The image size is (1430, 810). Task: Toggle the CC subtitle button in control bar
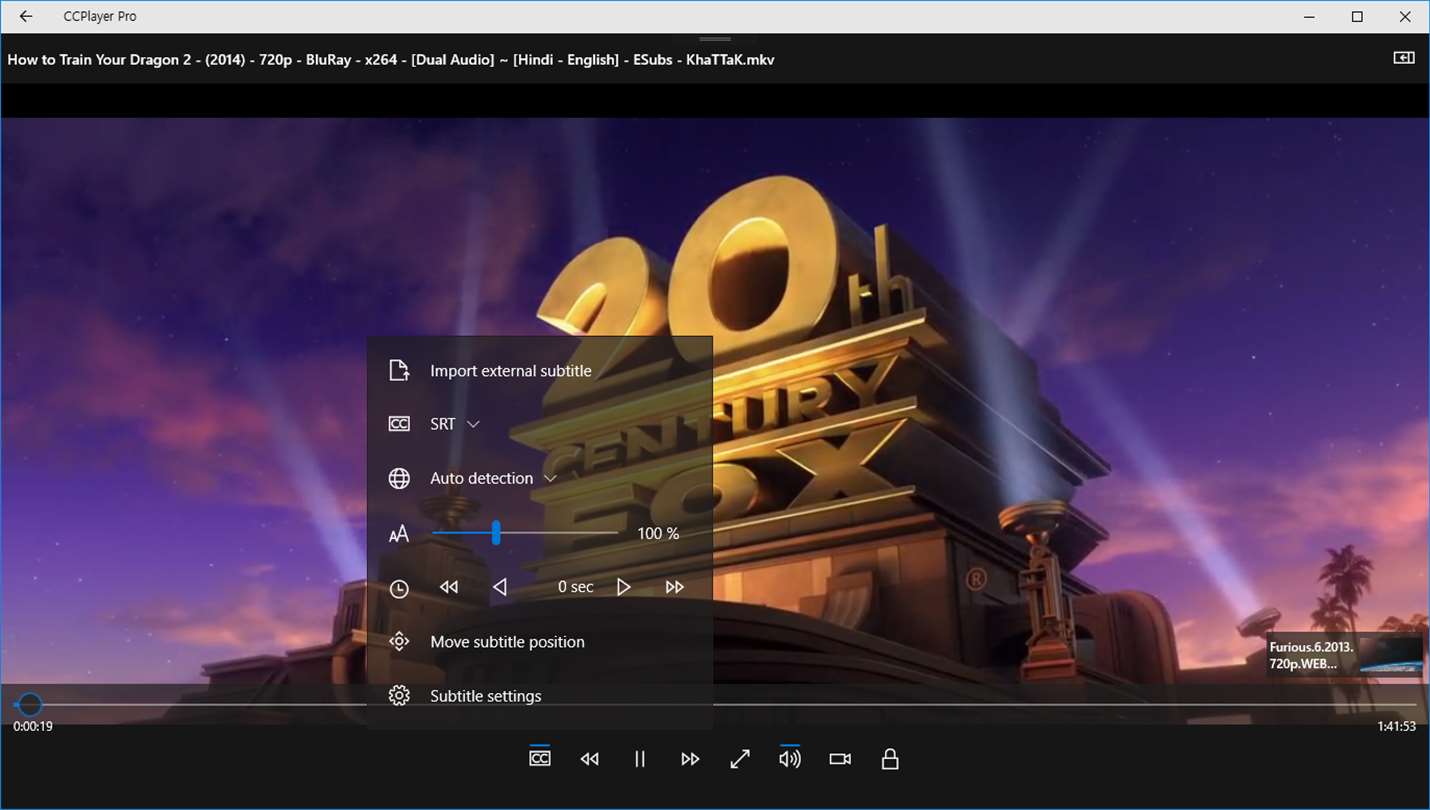pyautogui.click(x=540, y=759)
